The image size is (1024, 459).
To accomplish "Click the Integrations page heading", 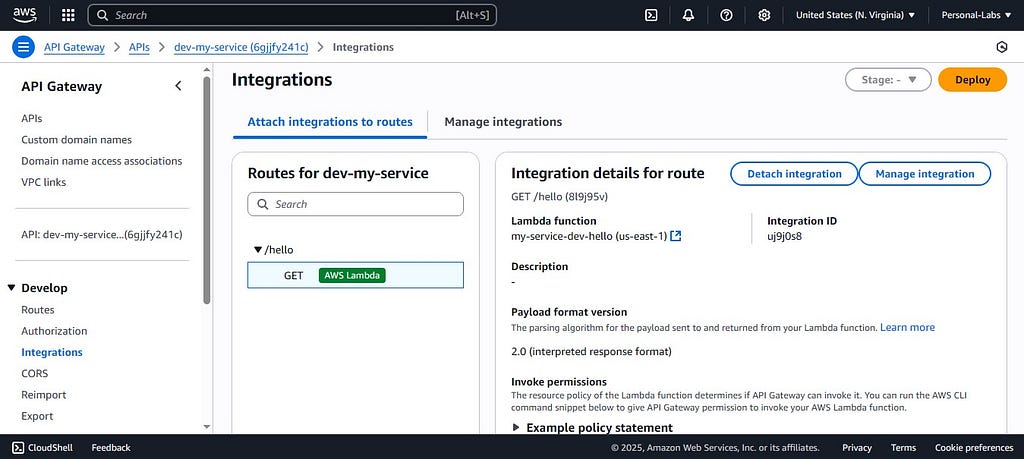I will pyautogui.click(x=282, y=80).
